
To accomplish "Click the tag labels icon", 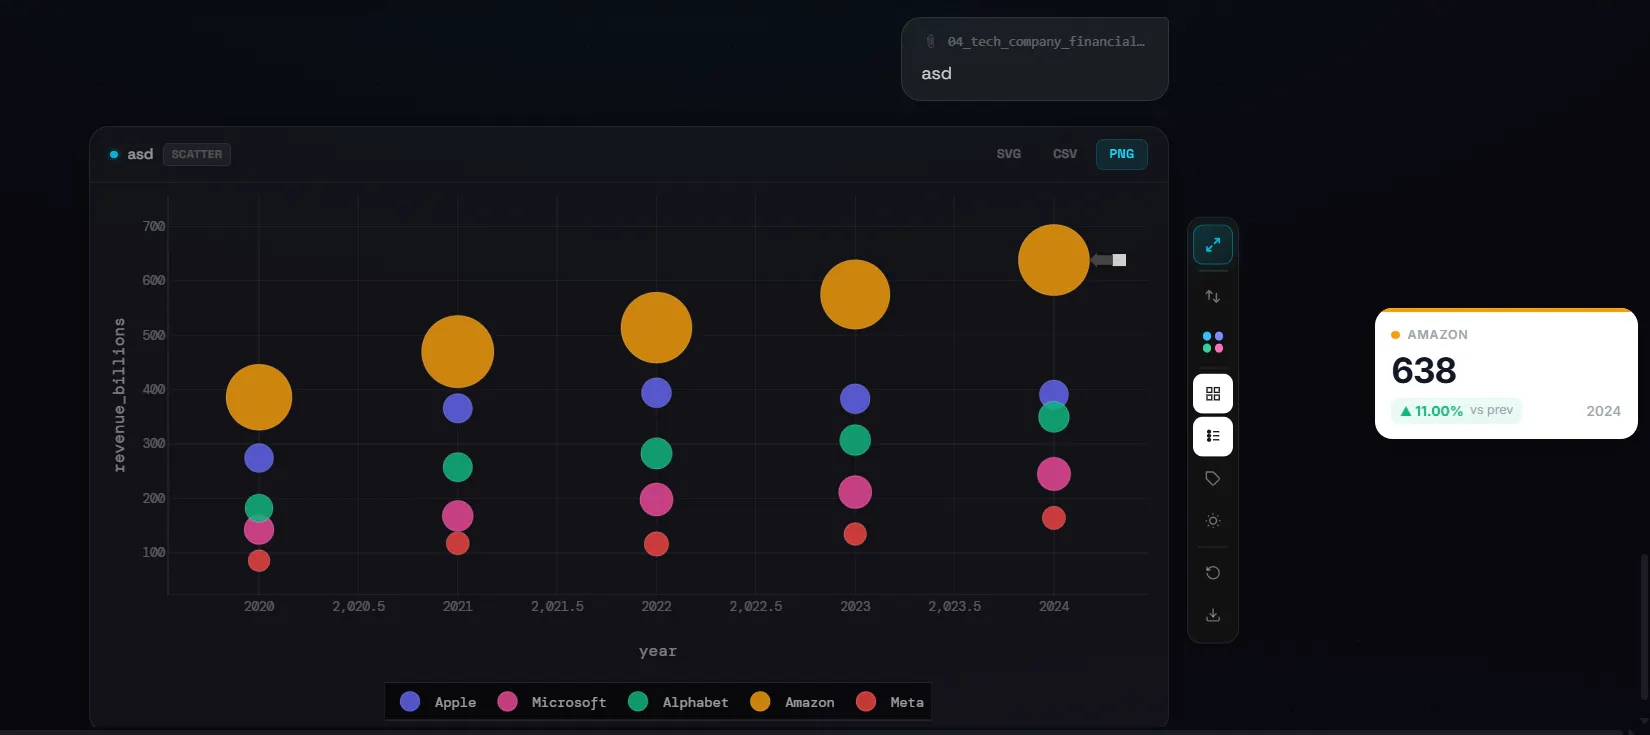I will 1213,479.
